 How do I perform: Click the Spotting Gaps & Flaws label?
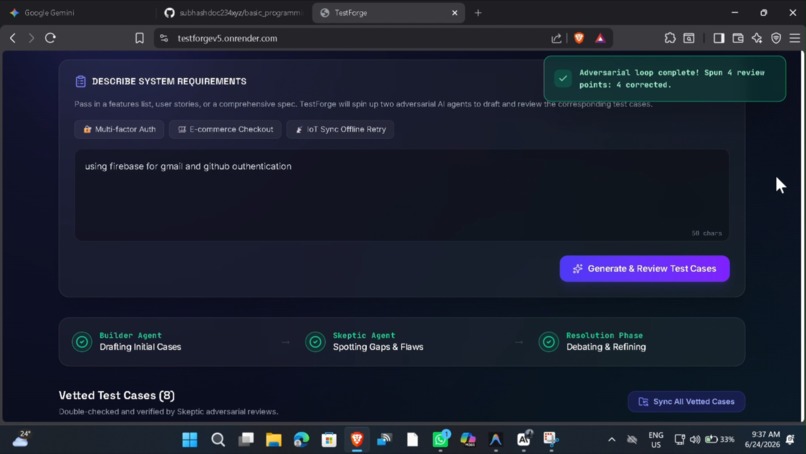[x=378, y=347]
